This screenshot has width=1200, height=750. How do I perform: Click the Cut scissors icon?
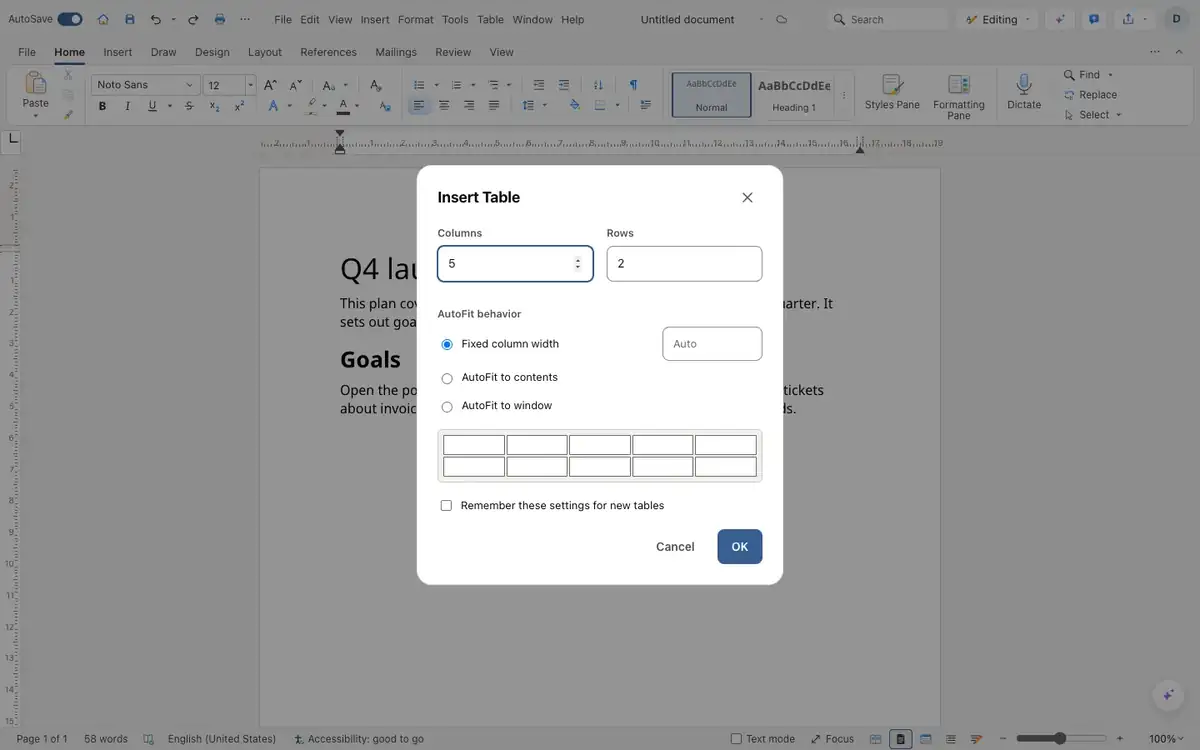tap(68, 75)
